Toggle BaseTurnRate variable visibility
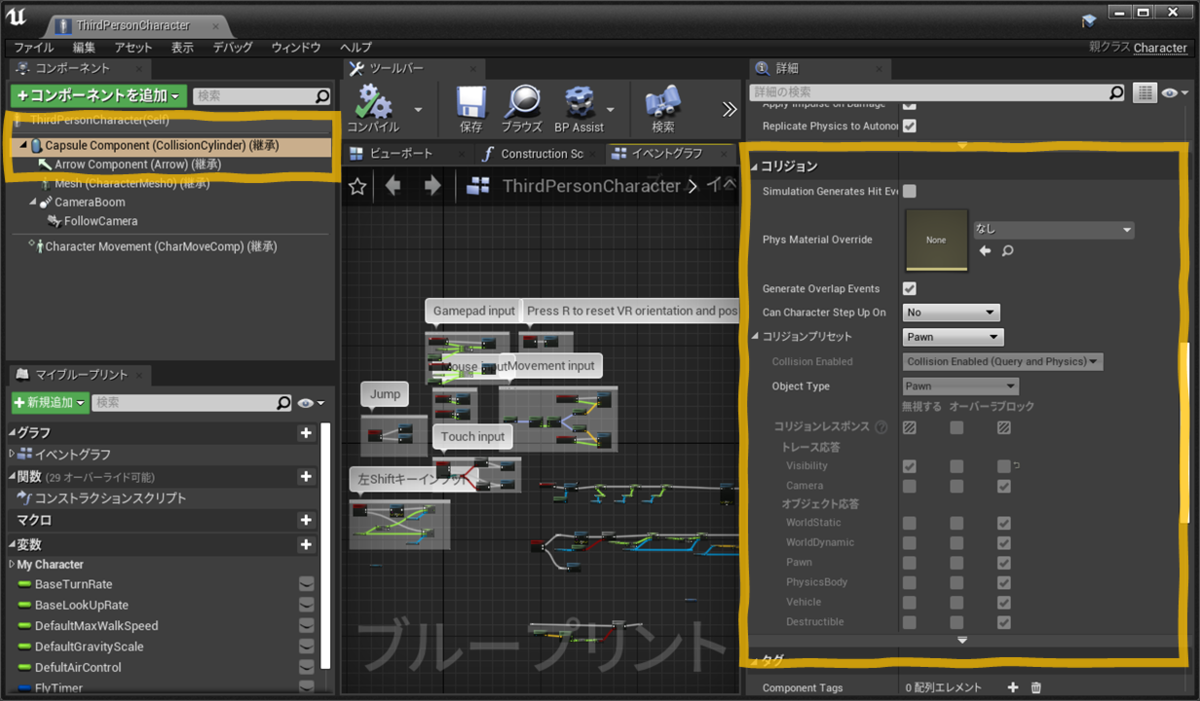This screenshot has height=701, width=1200. (x=306, y=584)
